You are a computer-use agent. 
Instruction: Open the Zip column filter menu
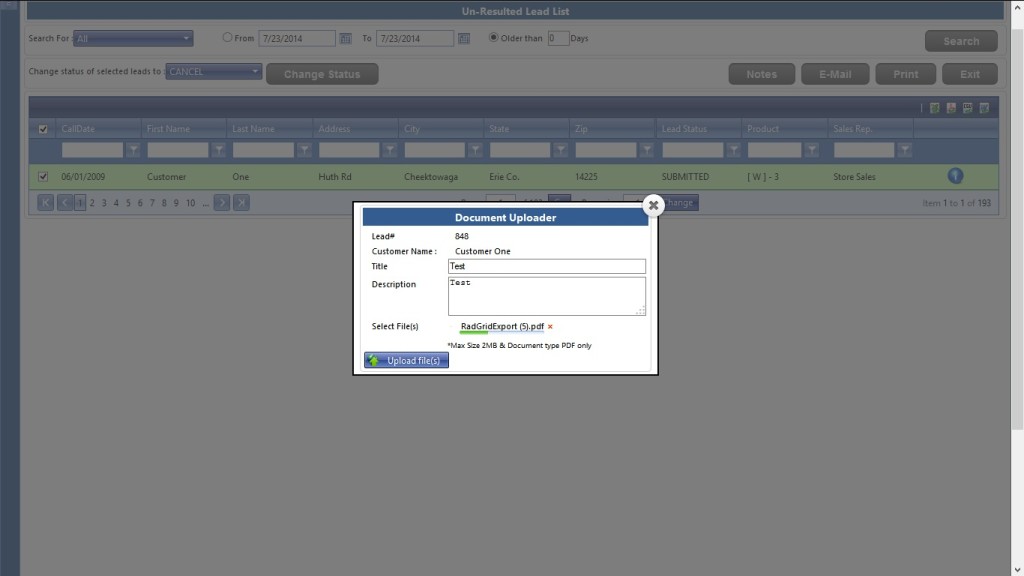(647, 150)
